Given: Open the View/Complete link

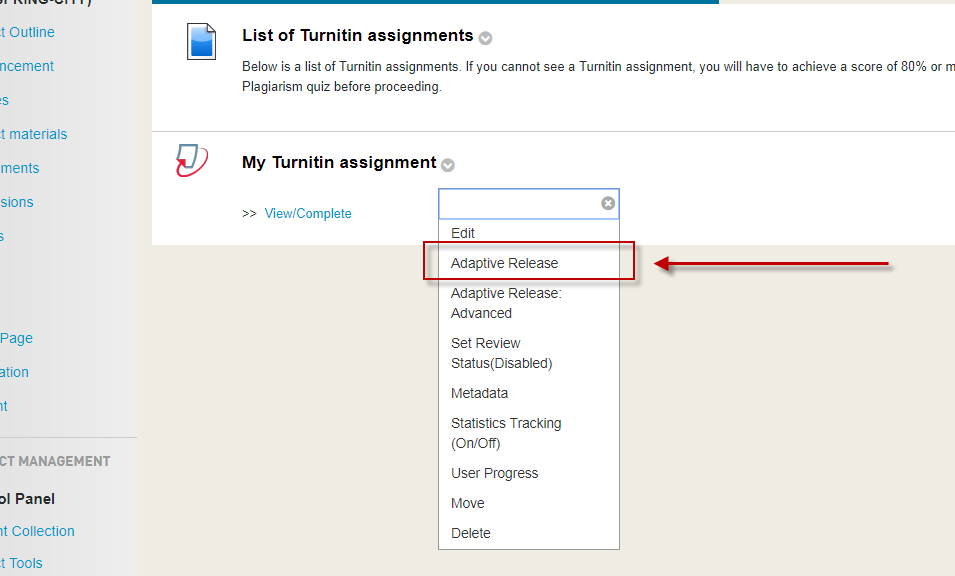Looking at the screenshot, I should point(308,213).
